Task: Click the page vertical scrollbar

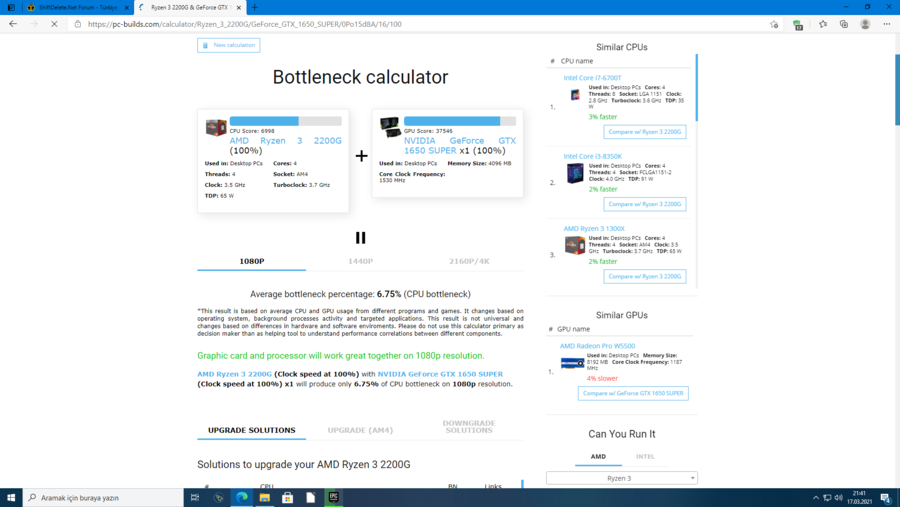Action: pyautogui.click(x=897, y=89)
